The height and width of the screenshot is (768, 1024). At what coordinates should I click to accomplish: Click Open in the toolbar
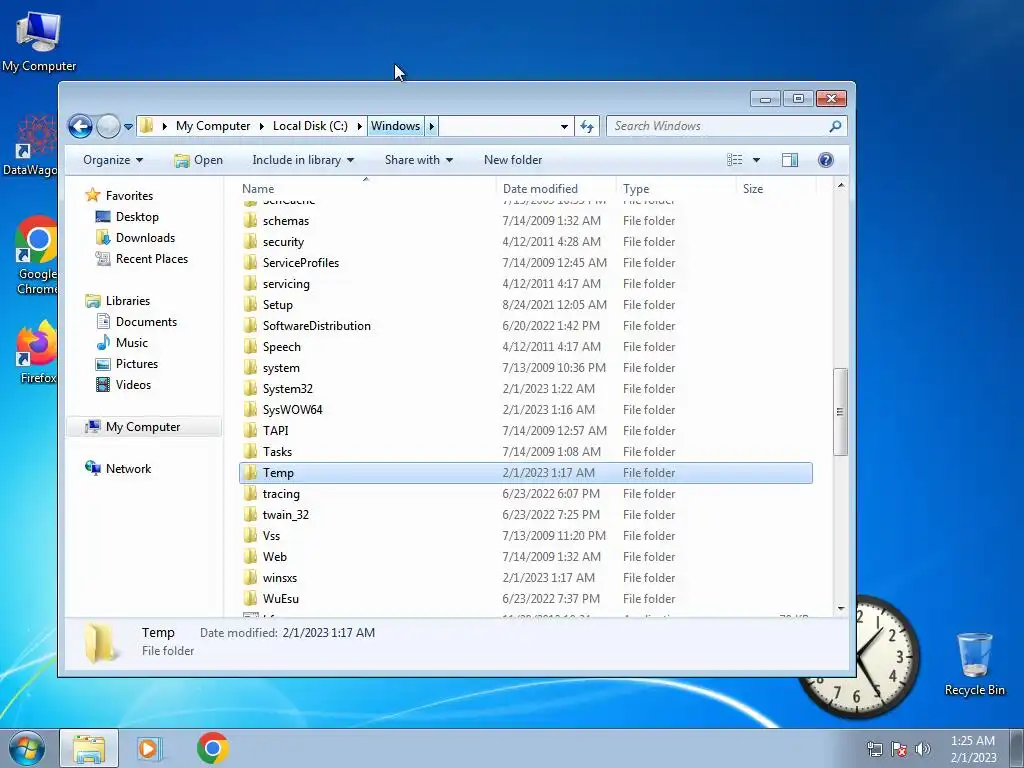[199, 160]
